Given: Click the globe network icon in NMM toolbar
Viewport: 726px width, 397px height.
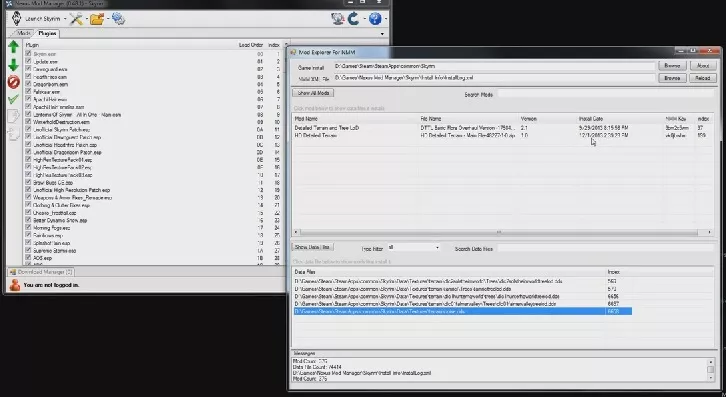Looking at the screenshot, I should (x=338, y=19).
